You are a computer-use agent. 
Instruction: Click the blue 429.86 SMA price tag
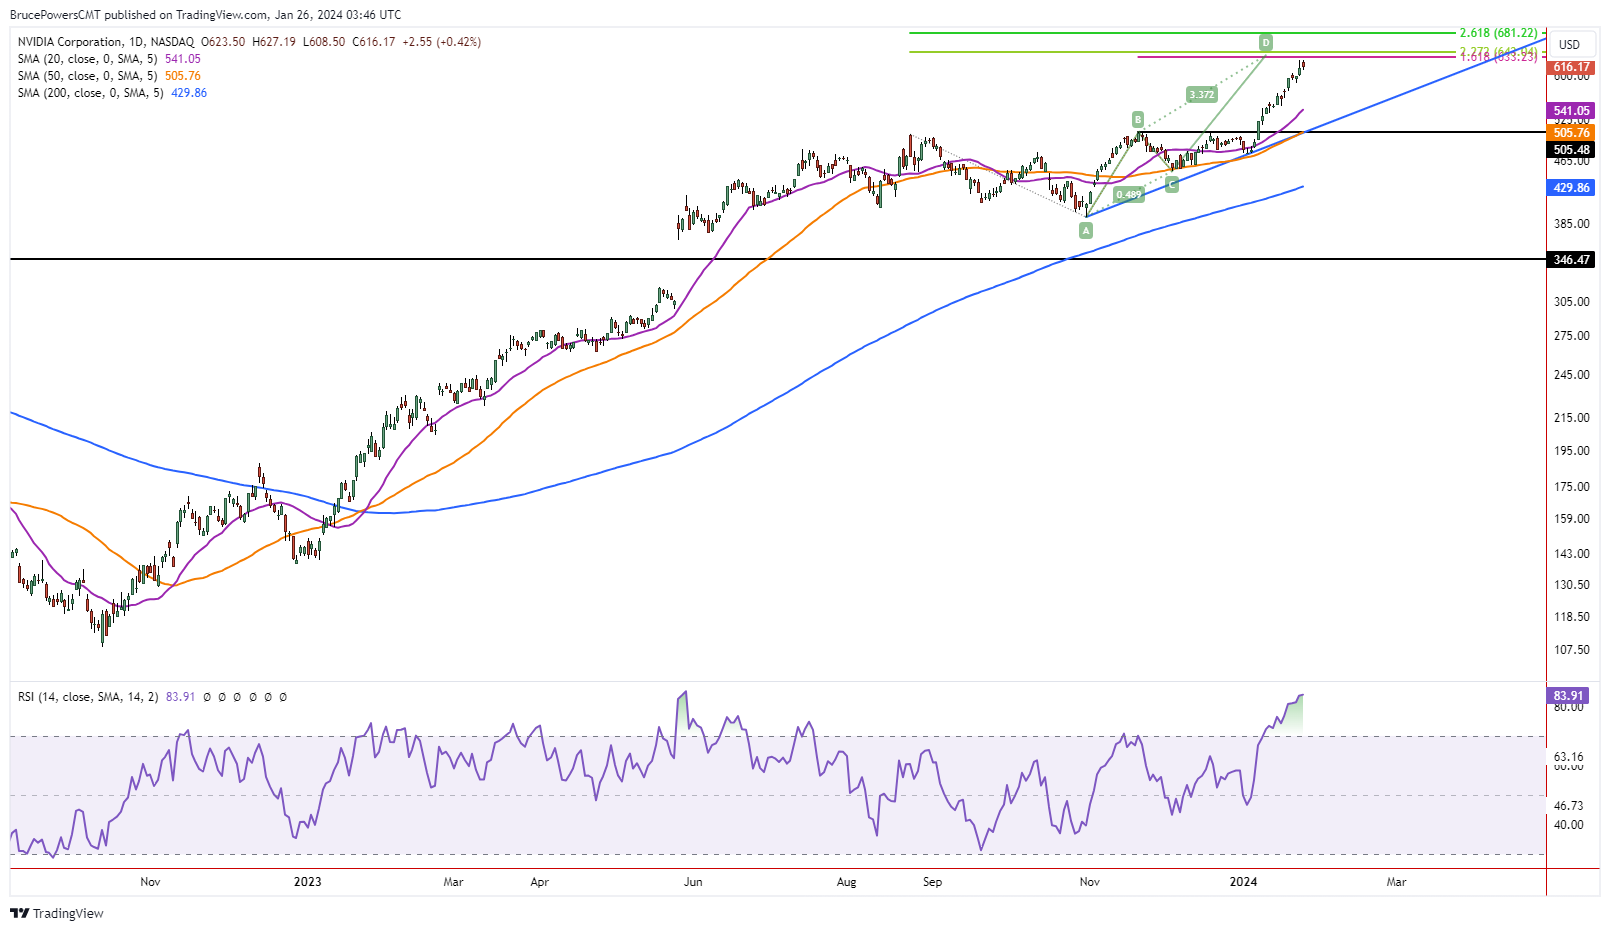pyautogui.click(x=1571, y=188)
